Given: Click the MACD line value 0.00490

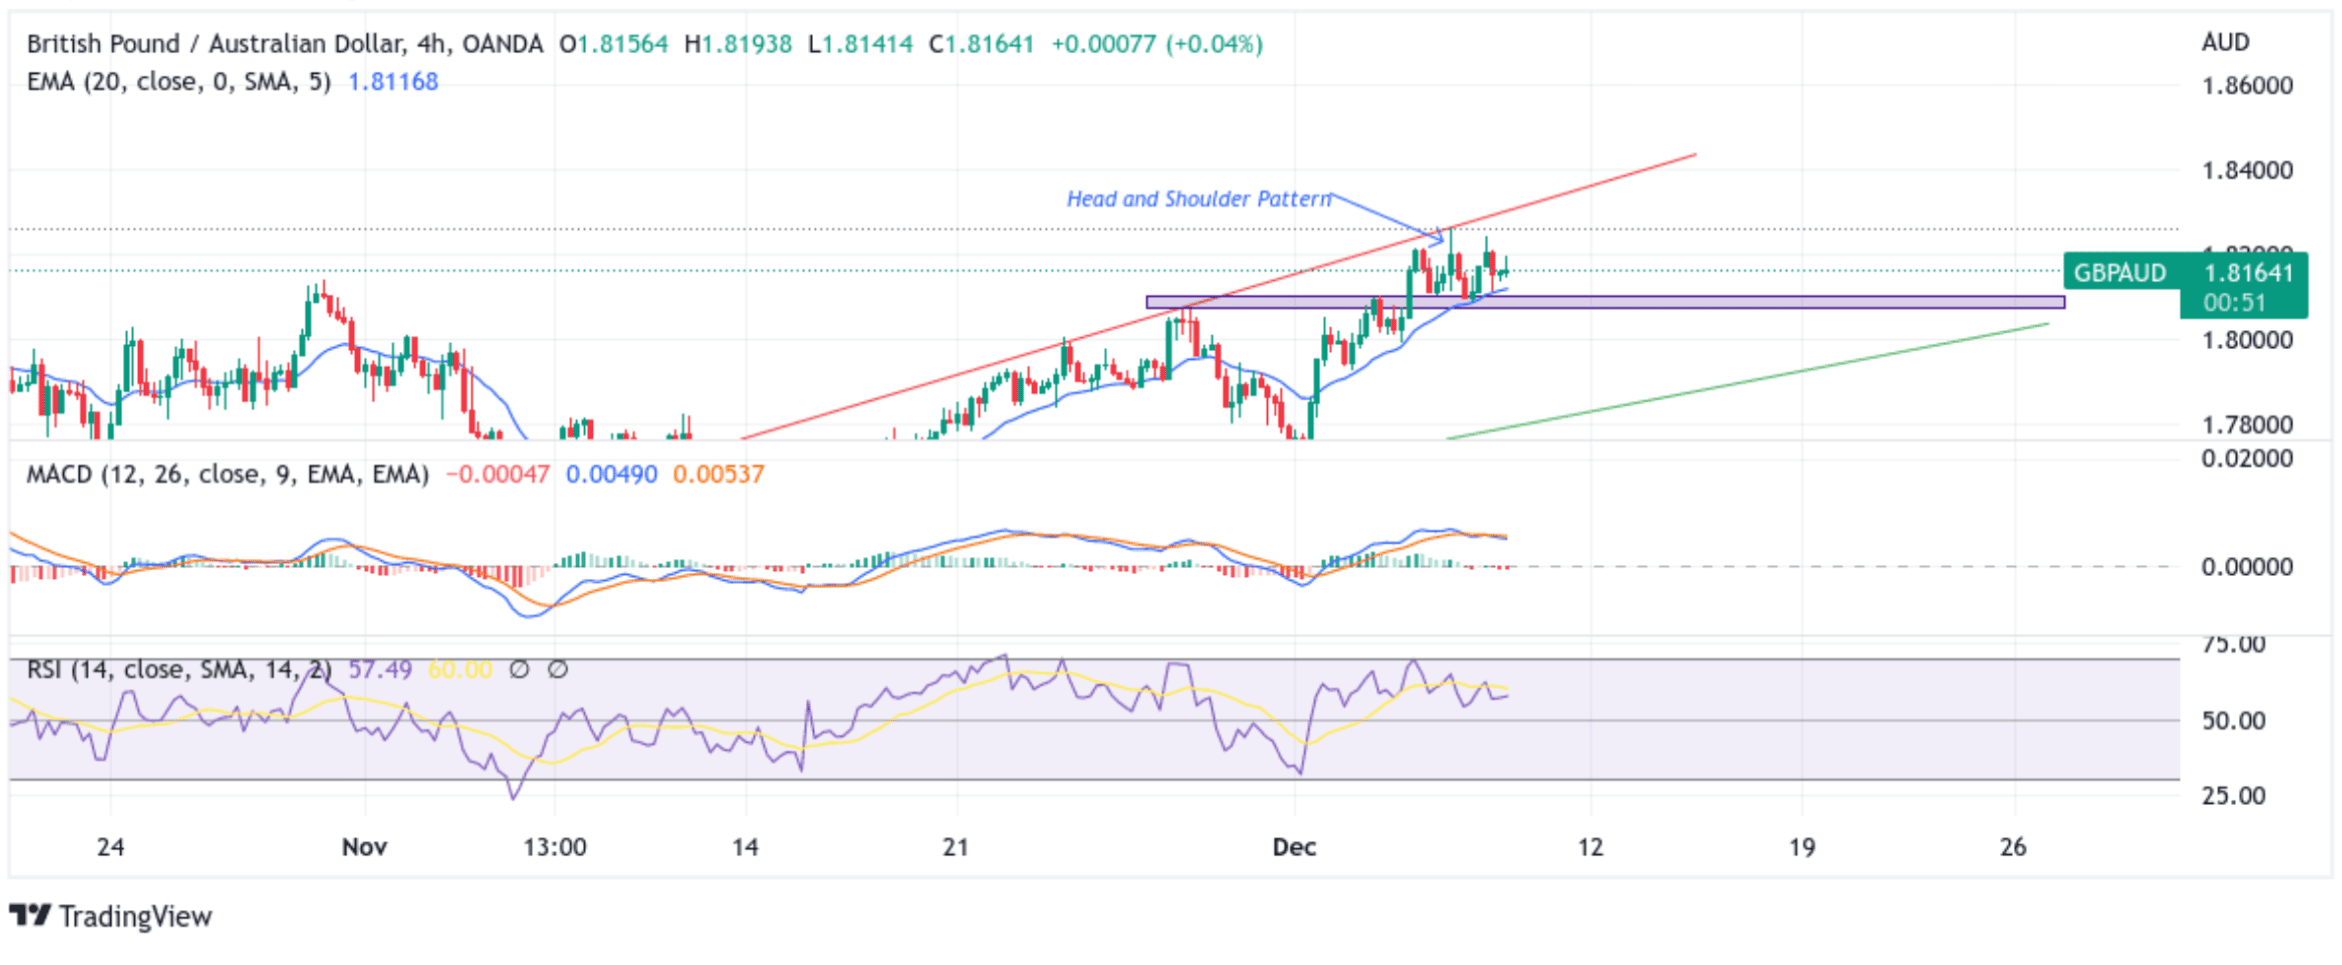Looking at the screenshot, I should (x=611, y=474).
